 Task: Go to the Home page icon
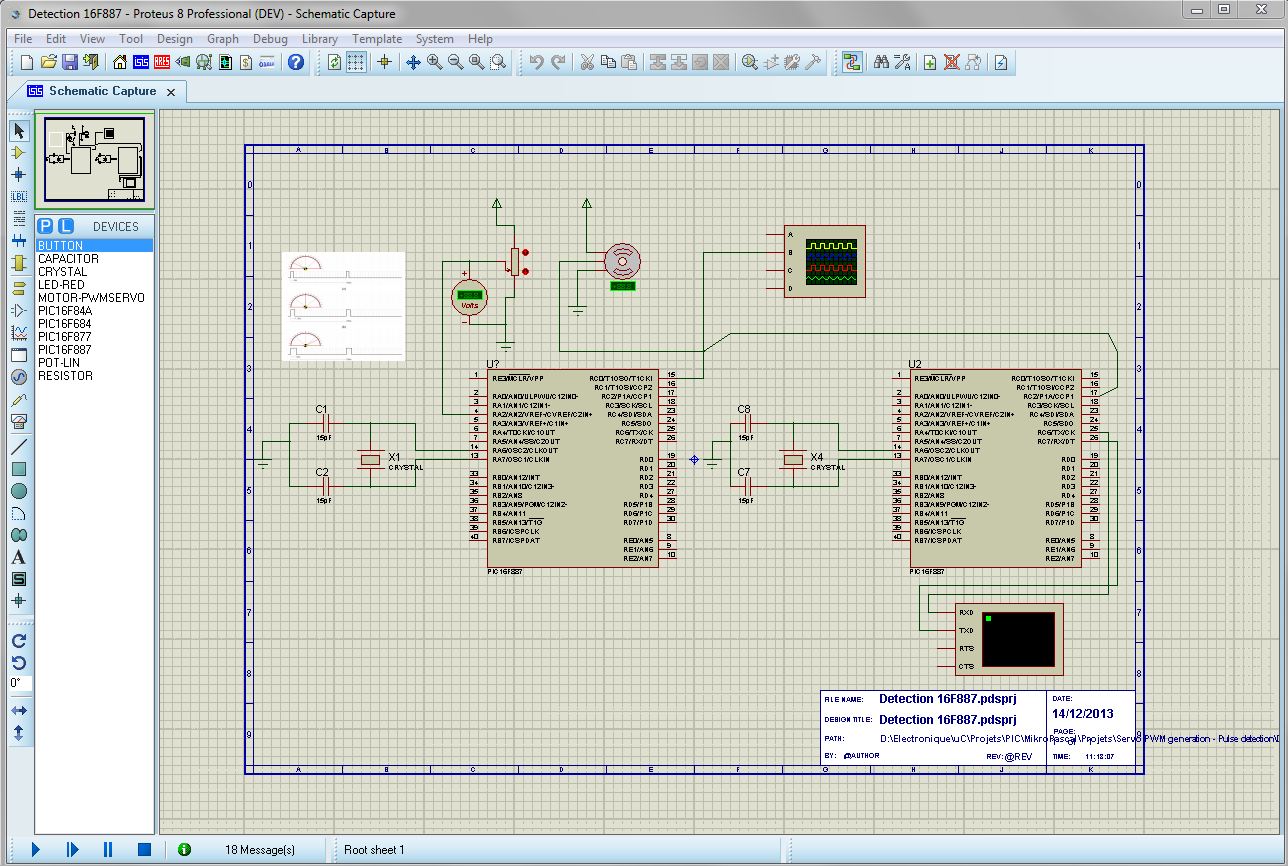tap(120, 62)
